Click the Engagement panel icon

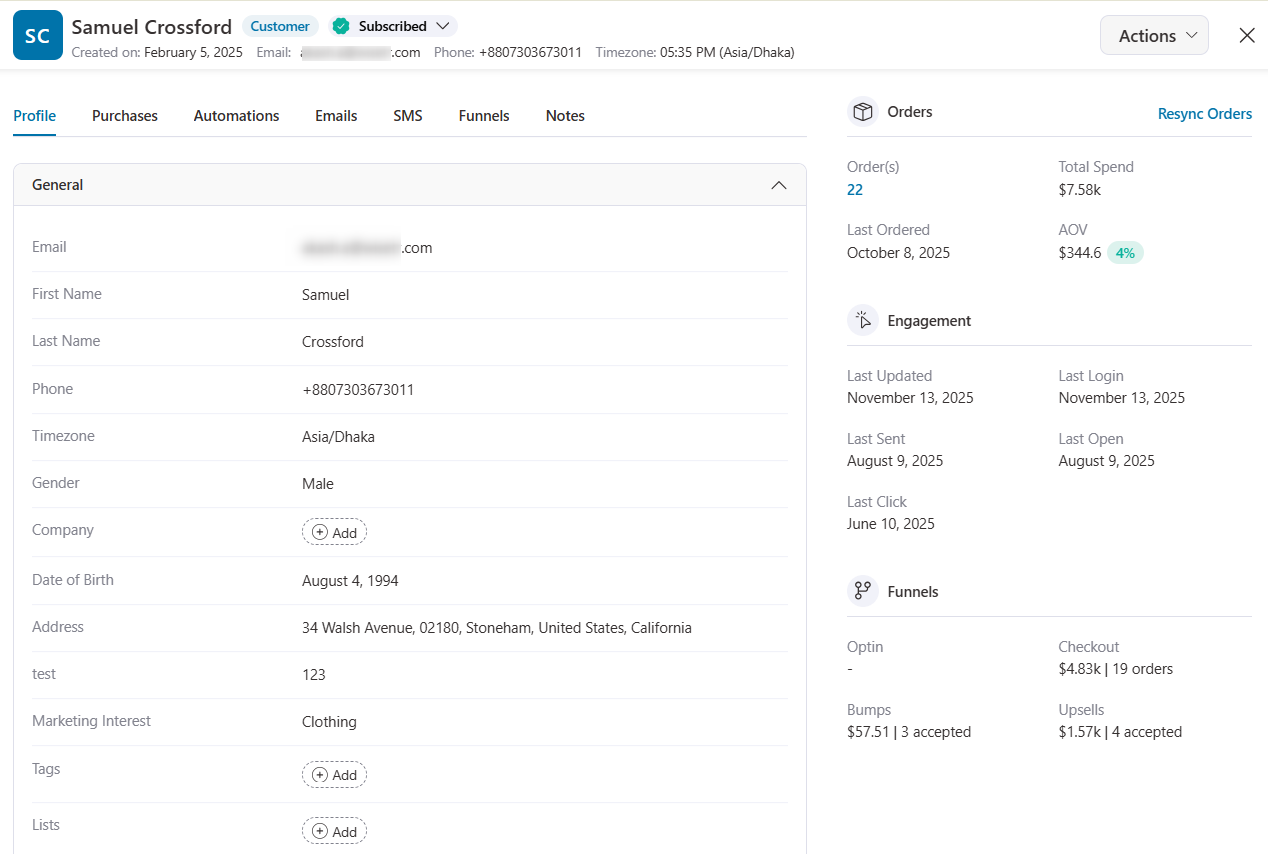tap(862, 320)
